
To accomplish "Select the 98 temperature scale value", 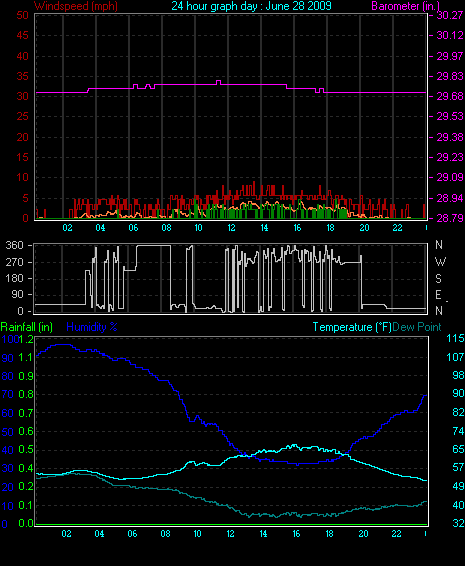I will pyautogui.click(x=458, y=375).
